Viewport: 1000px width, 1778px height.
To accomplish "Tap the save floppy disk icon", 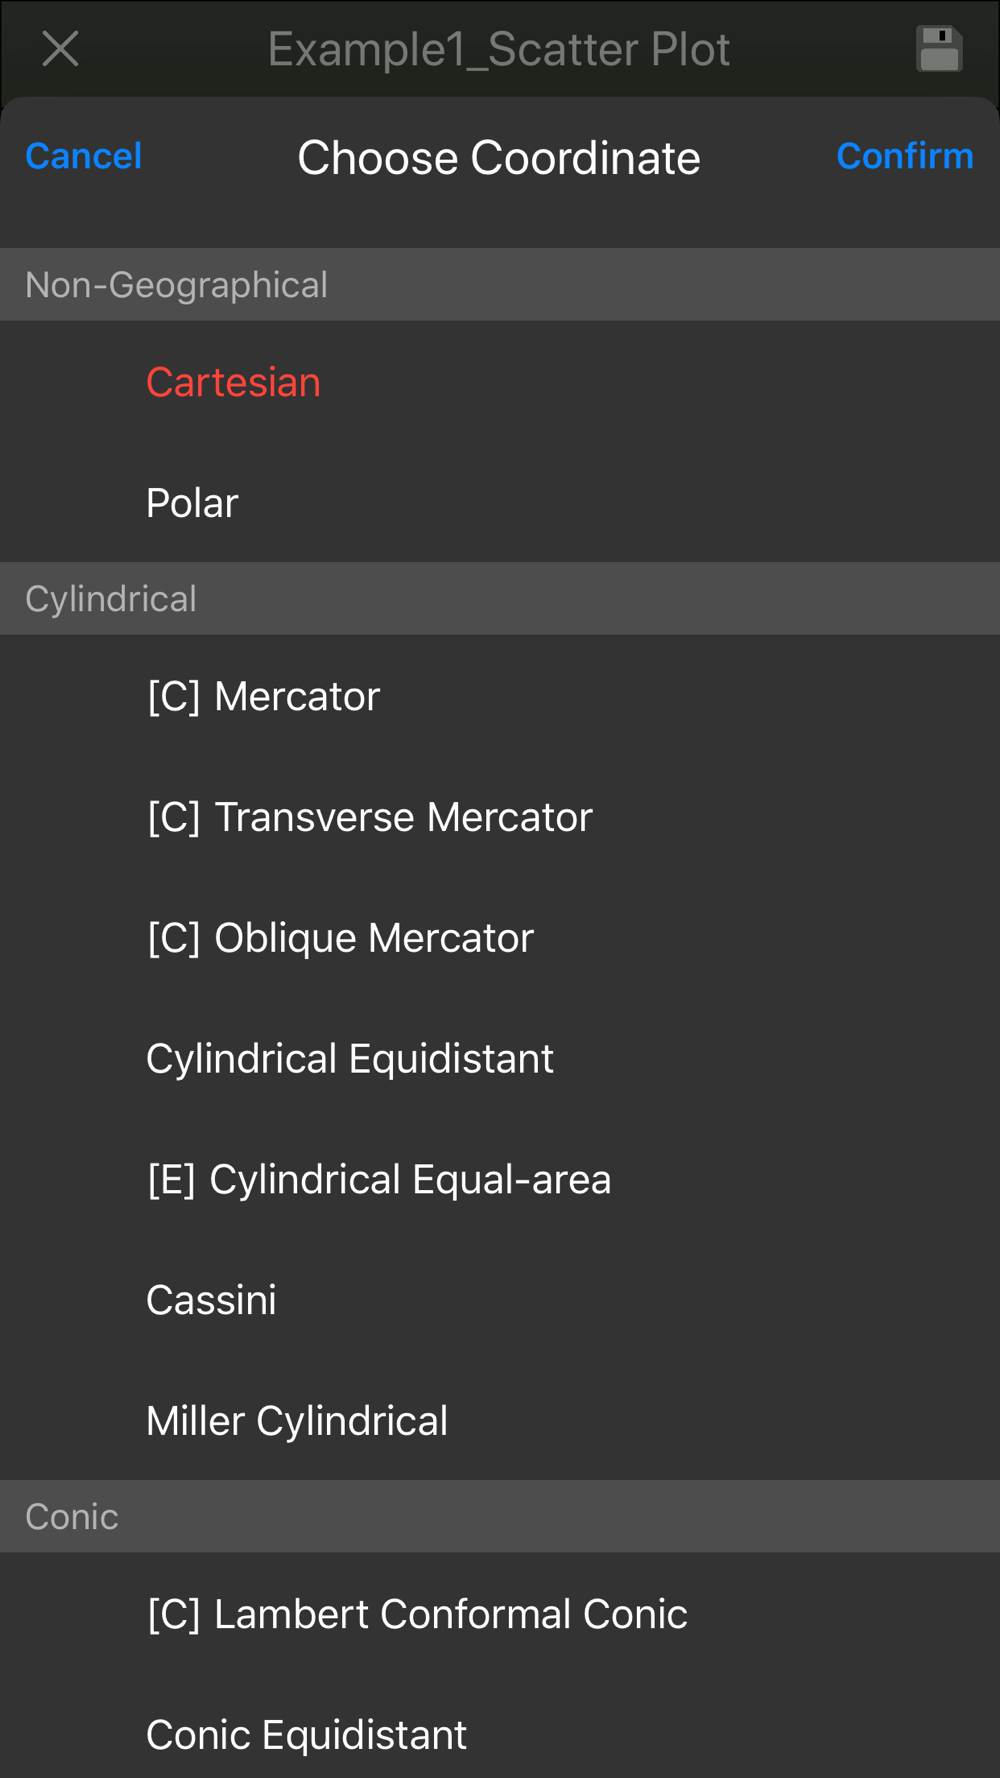I will coord(939,49).
